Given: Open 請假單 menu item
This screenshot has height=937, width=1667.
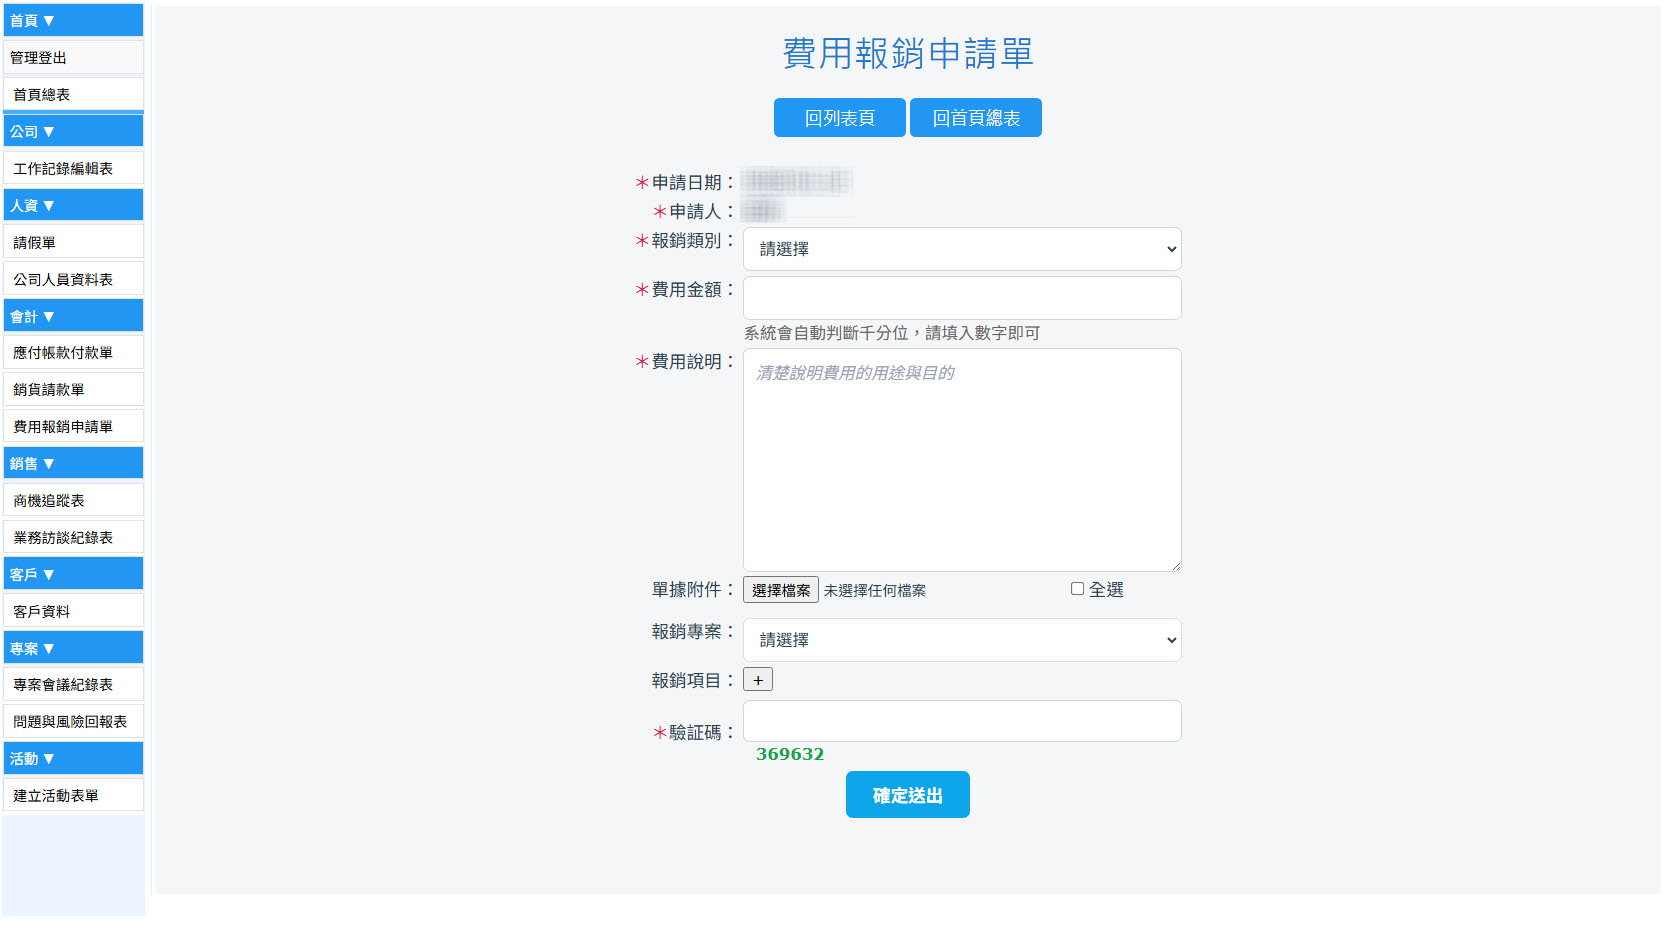Looking at the screenshot, I should coord(73,242).
